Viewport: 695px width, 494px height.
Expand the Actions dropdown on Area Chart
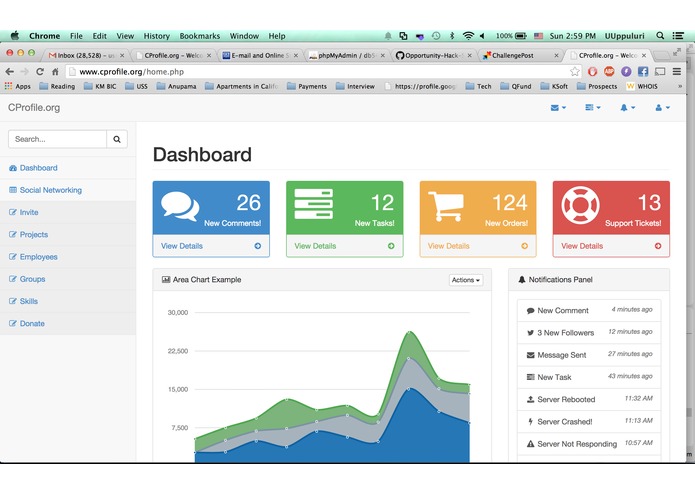[x=466, y=280]
